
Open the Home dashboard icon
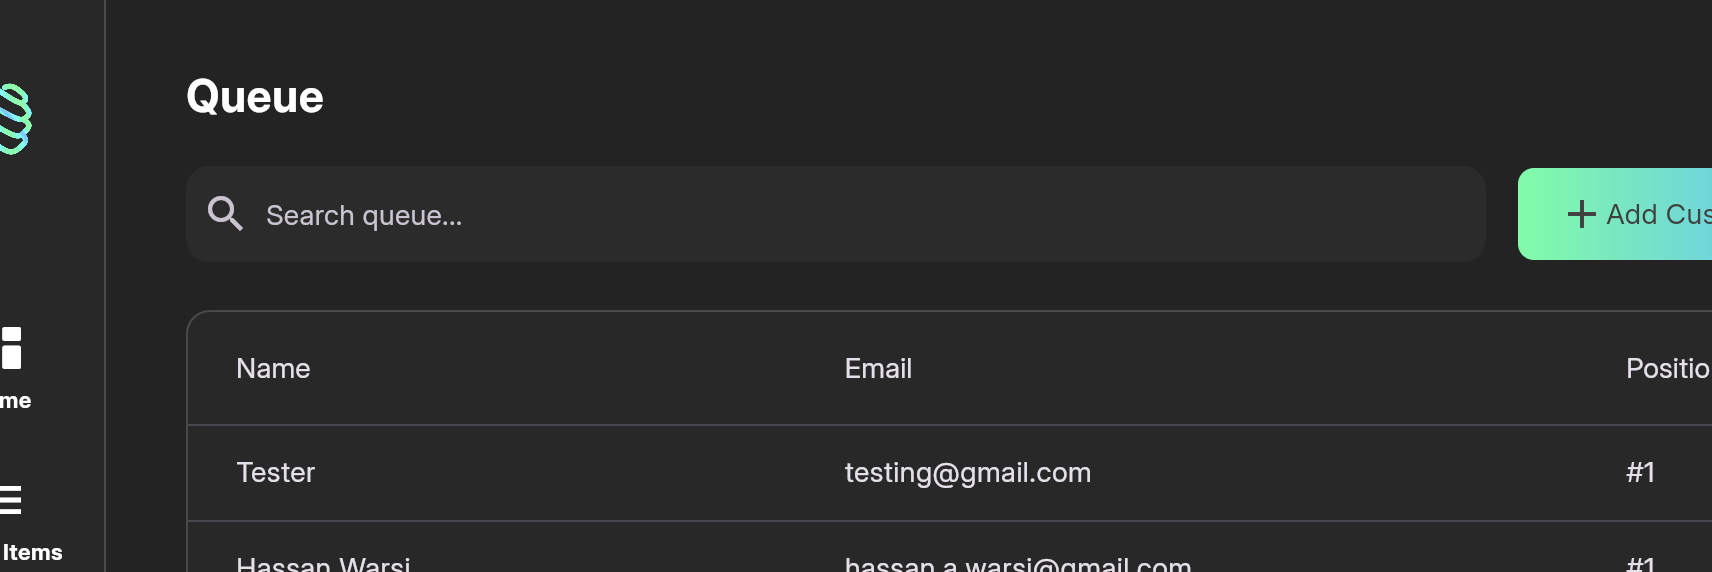11,348
